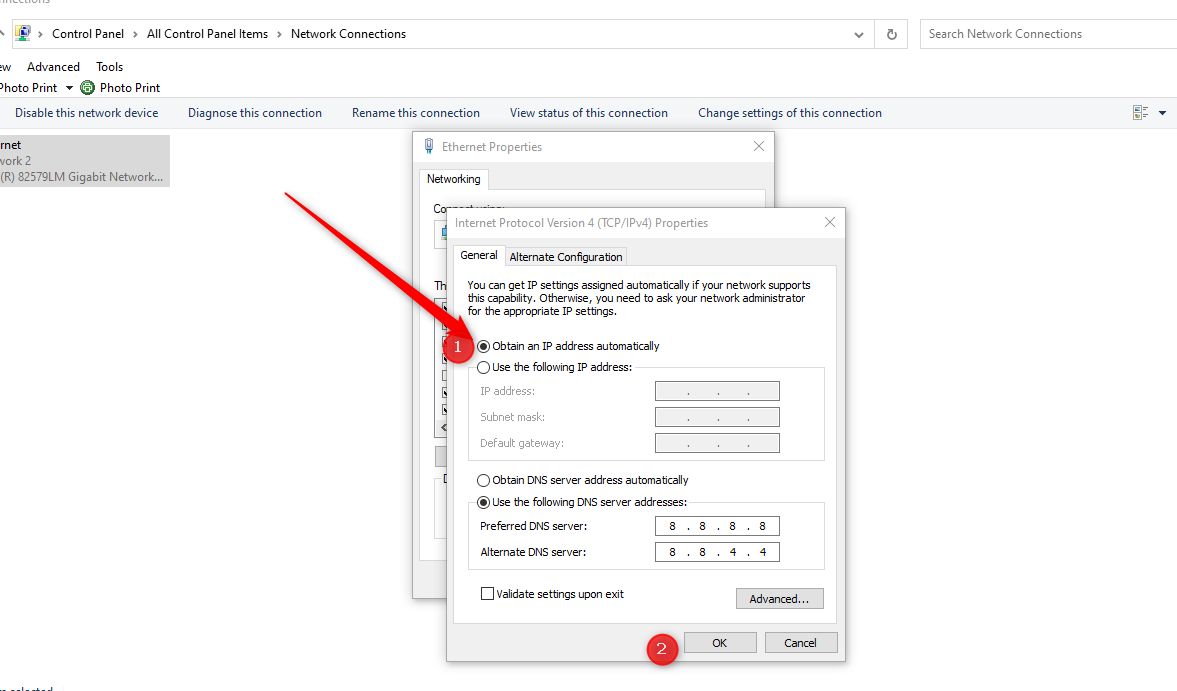Screen dimensions: 1177x691
Task: Select 'Obtain DNS server address automatically'
Action: tap(484, 481)
